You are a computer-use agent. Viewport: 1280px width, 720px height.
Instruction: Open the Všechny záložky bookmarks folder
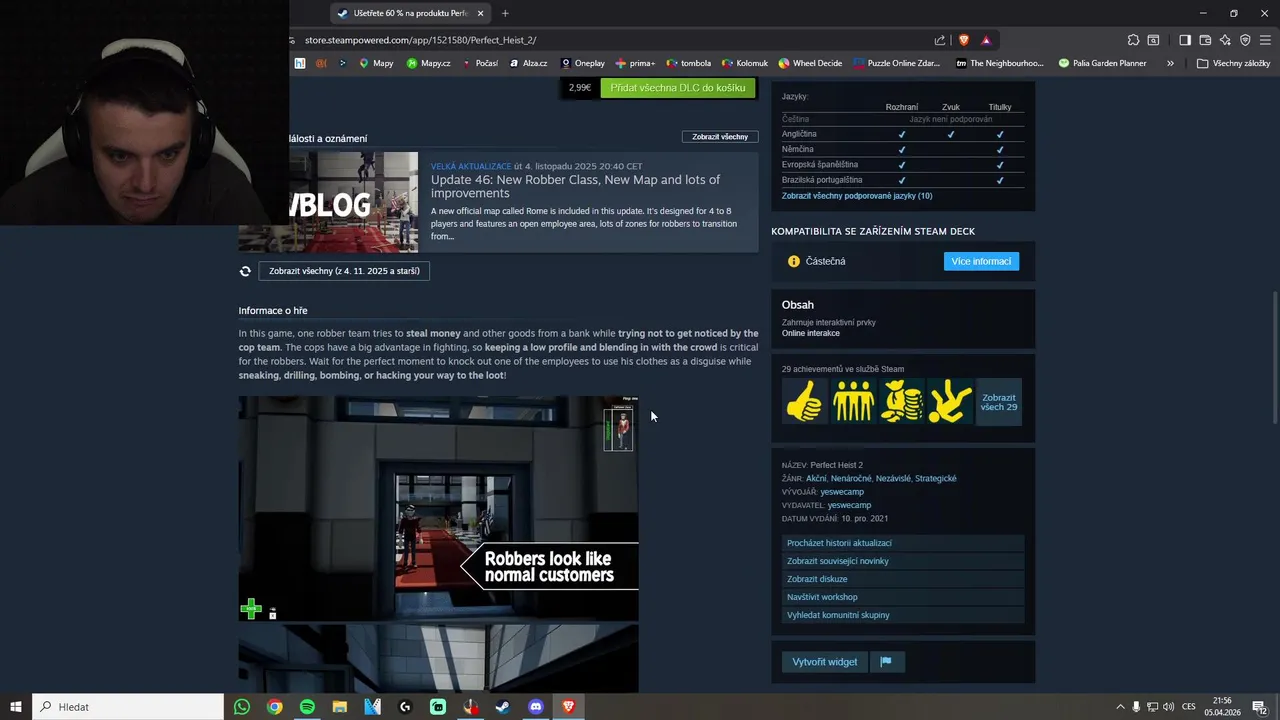[1234, 63]
